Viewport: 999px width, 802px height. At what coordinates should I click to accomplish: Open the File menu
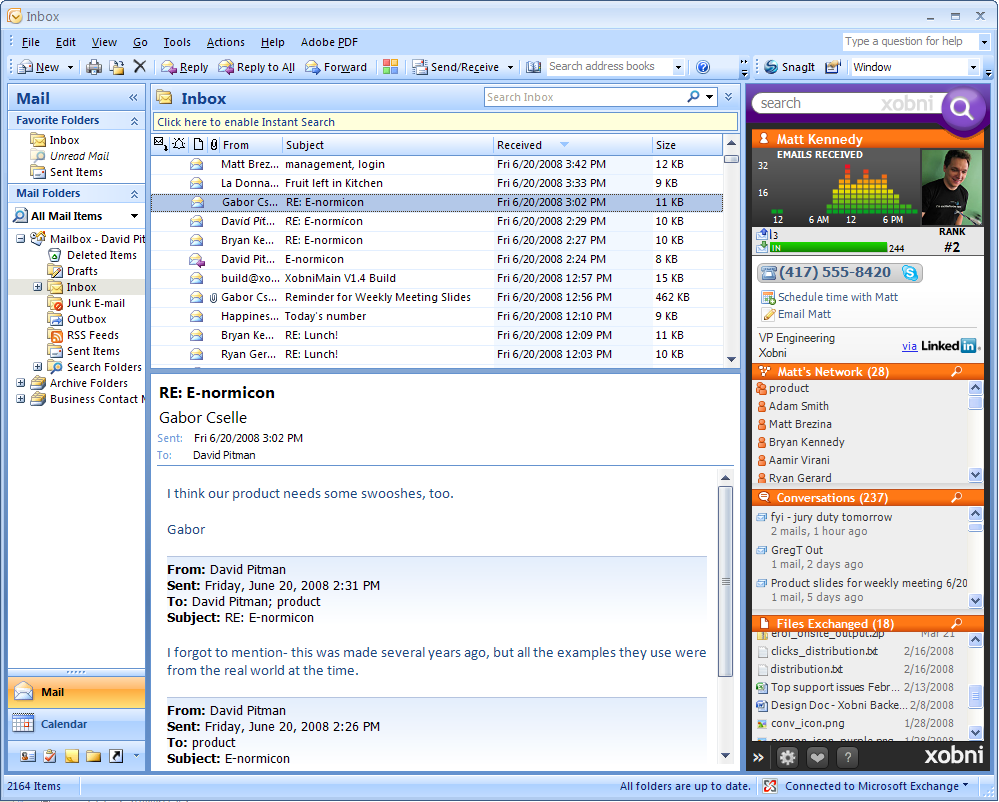[31, 42]
